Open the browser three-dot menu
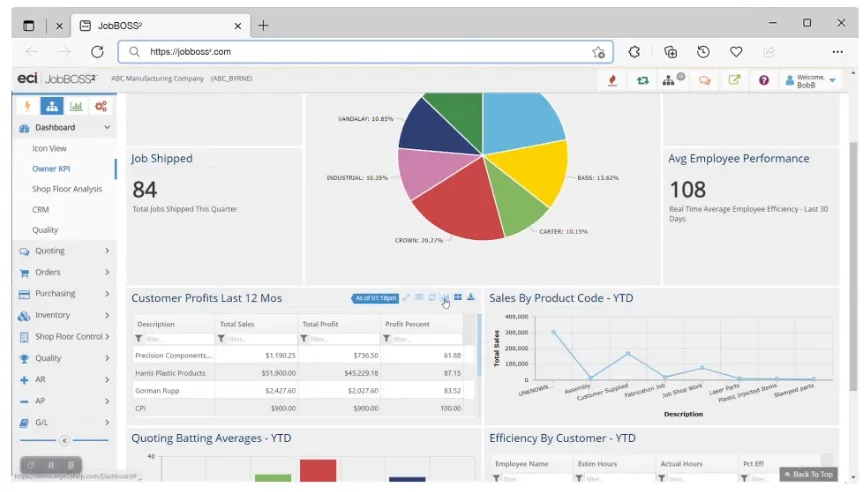The height and width of the screenshot is (492, 864). pos(838,52)
